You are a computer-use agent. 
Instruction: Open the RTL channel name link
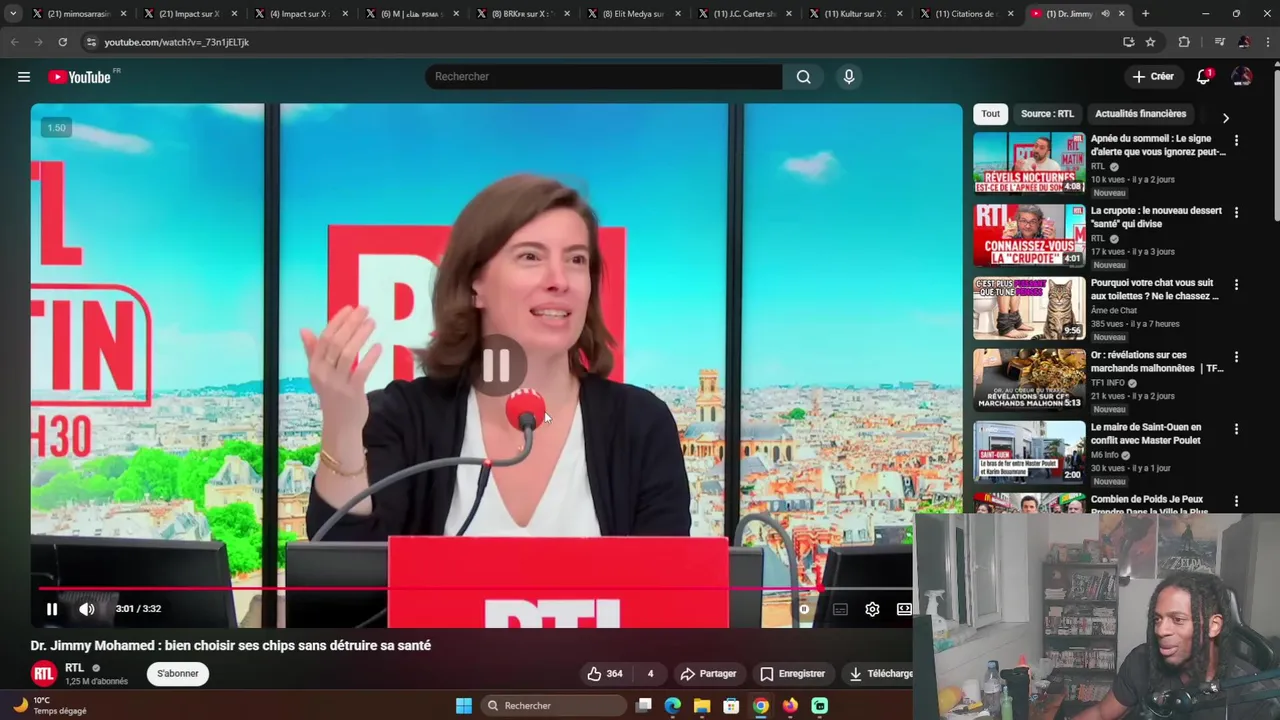click(x=74, y=668)
